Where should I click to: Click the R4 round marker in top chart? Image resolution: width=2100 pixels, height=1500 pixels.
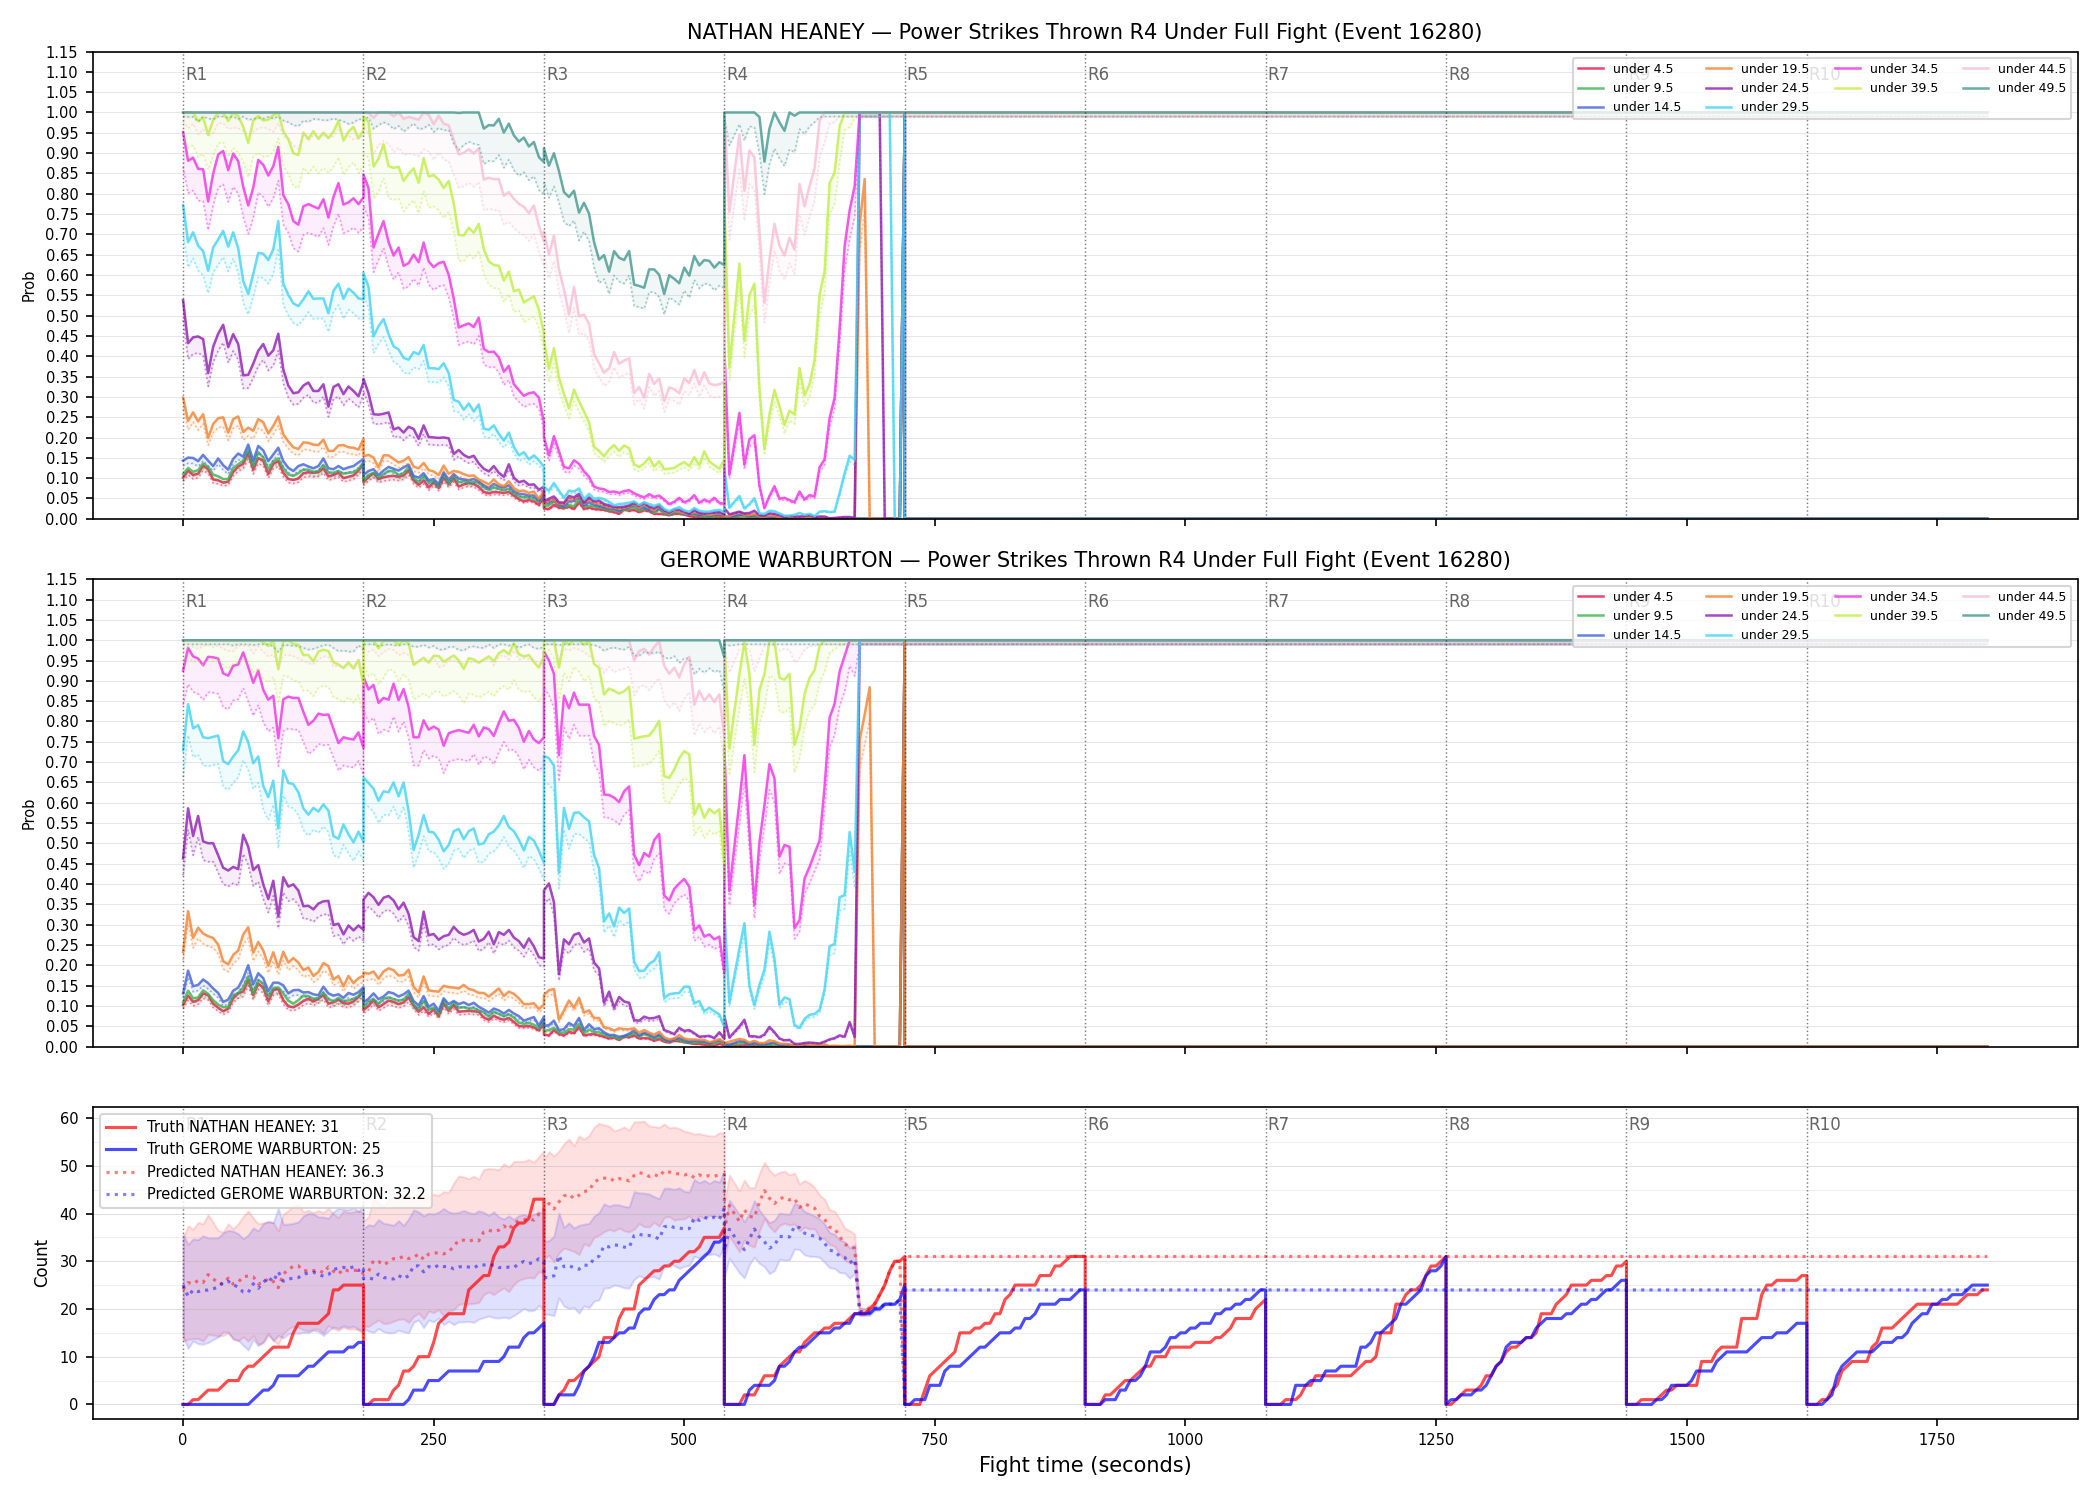coord(737,74)
